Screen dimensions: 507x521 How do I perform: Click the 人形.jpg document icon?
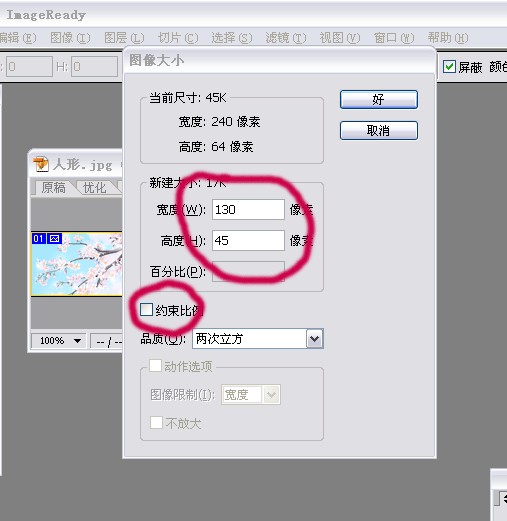pos(41,165)
